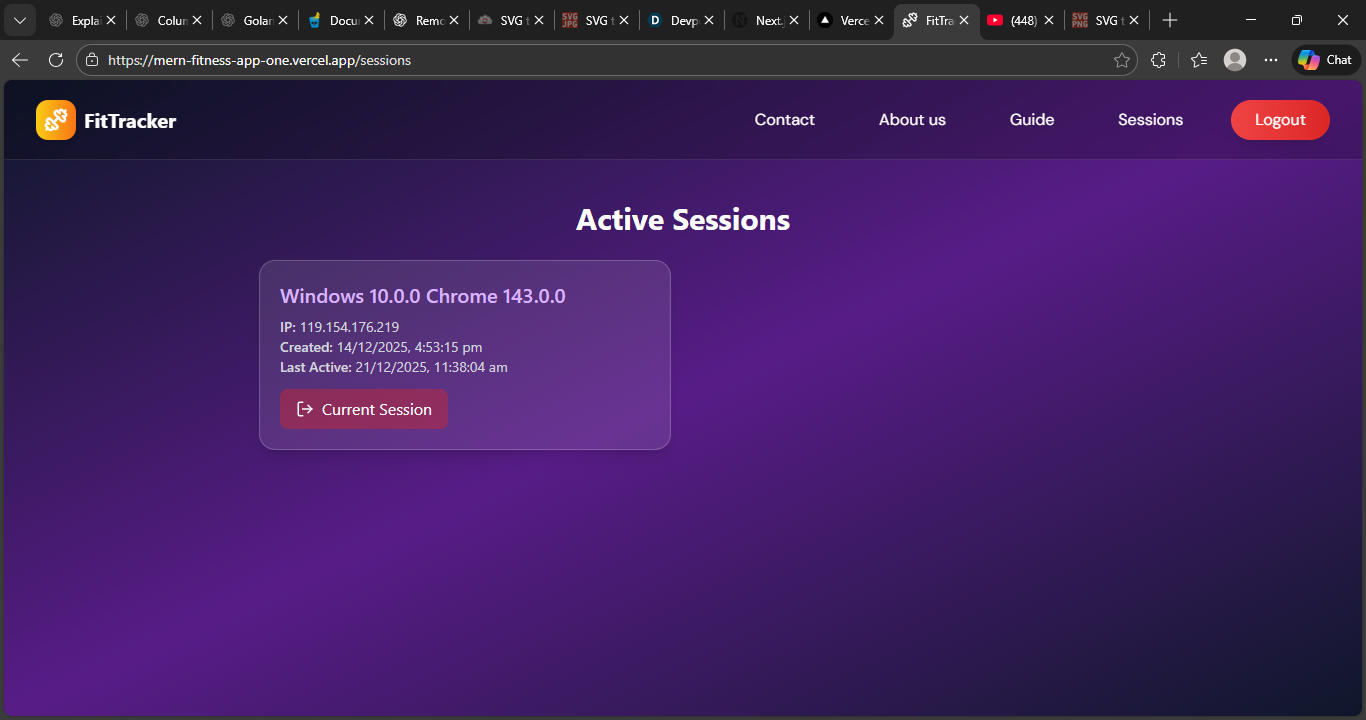Select Sessions in the navigation bar
The width and height of the screenshot is (1366, 720).
click(x=1150, y=120)
